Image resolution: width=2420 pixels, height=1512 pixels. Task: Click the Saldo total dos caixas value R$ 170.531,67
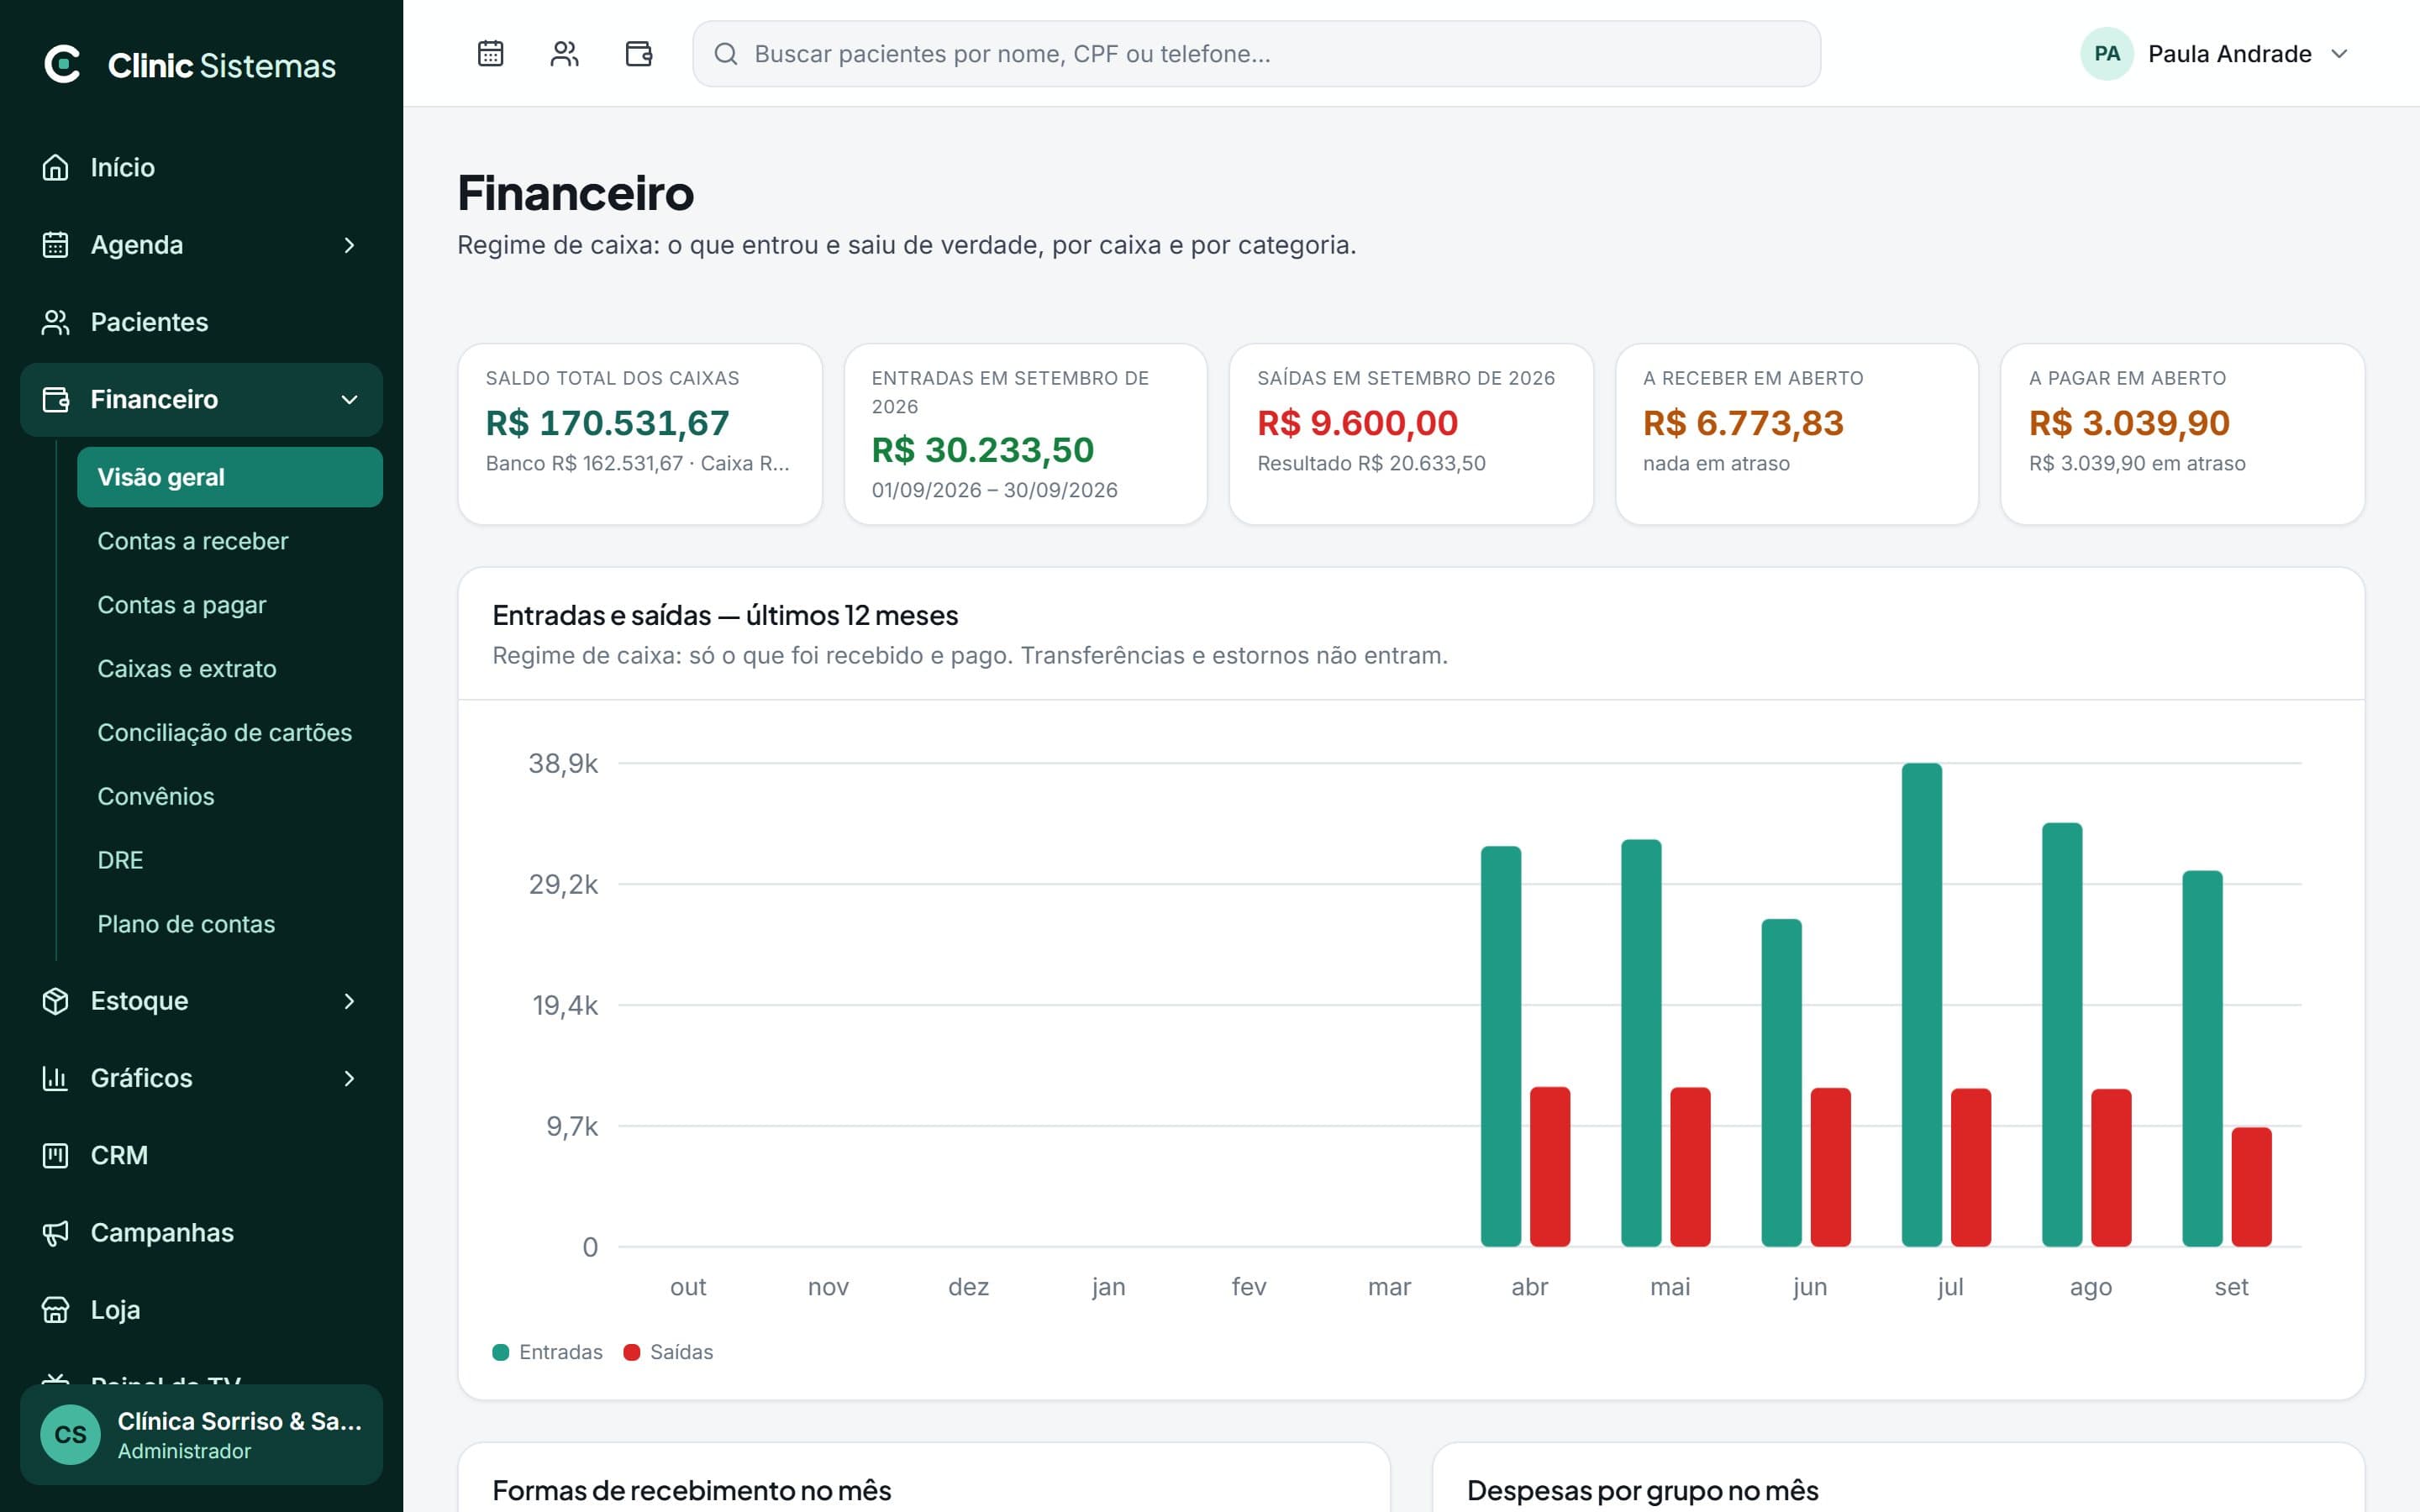608,423
